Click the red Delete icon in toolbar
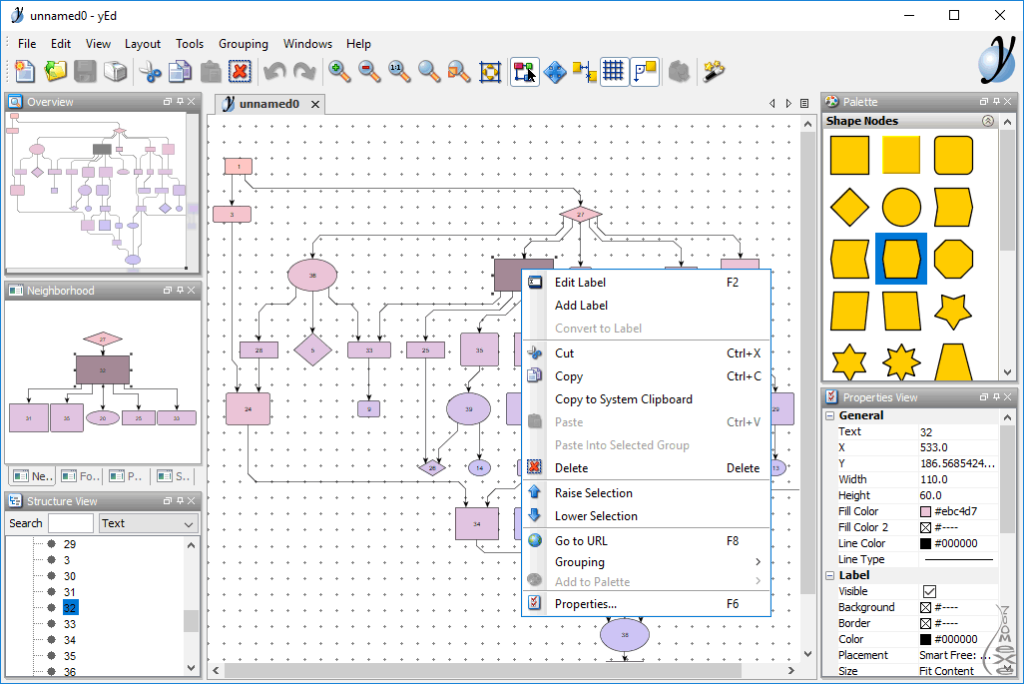The image size is (1024, 684). (240, 71)
